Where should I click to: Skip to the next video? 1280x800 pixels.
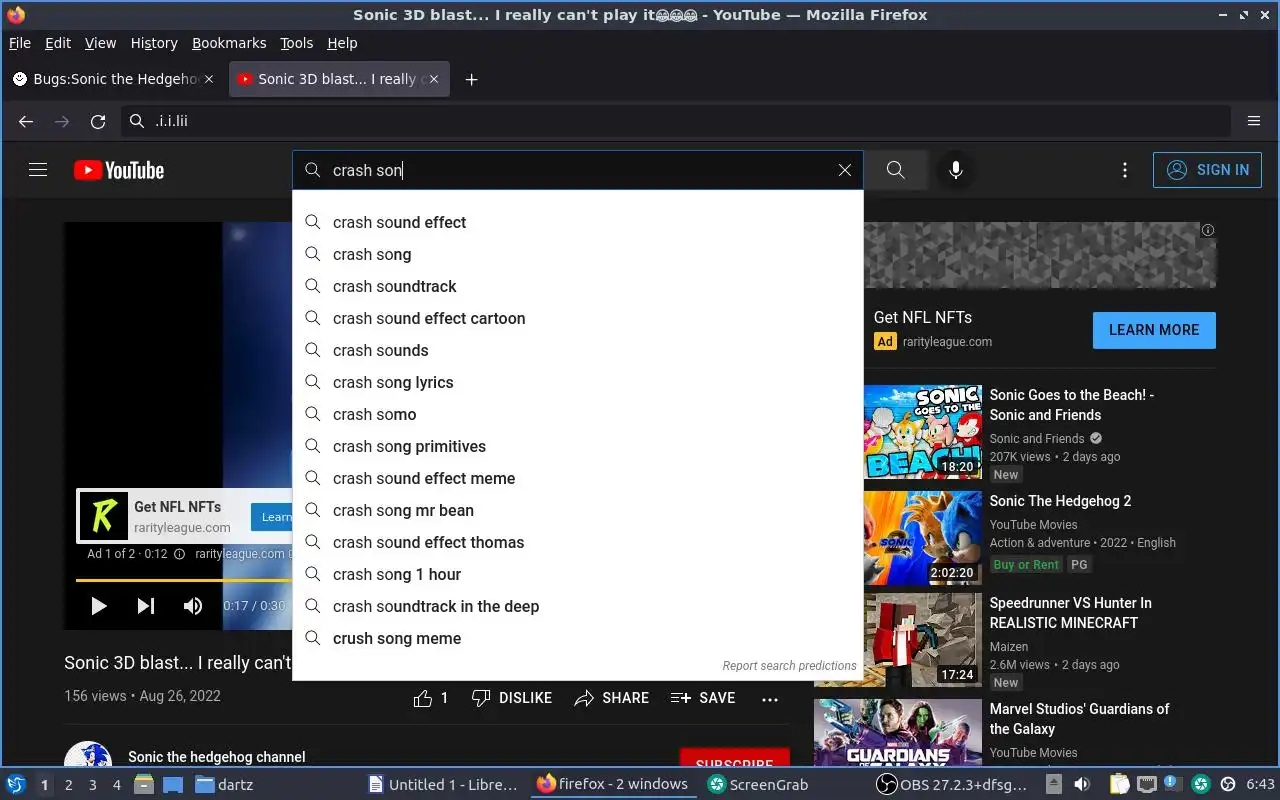tap(146, 605)
